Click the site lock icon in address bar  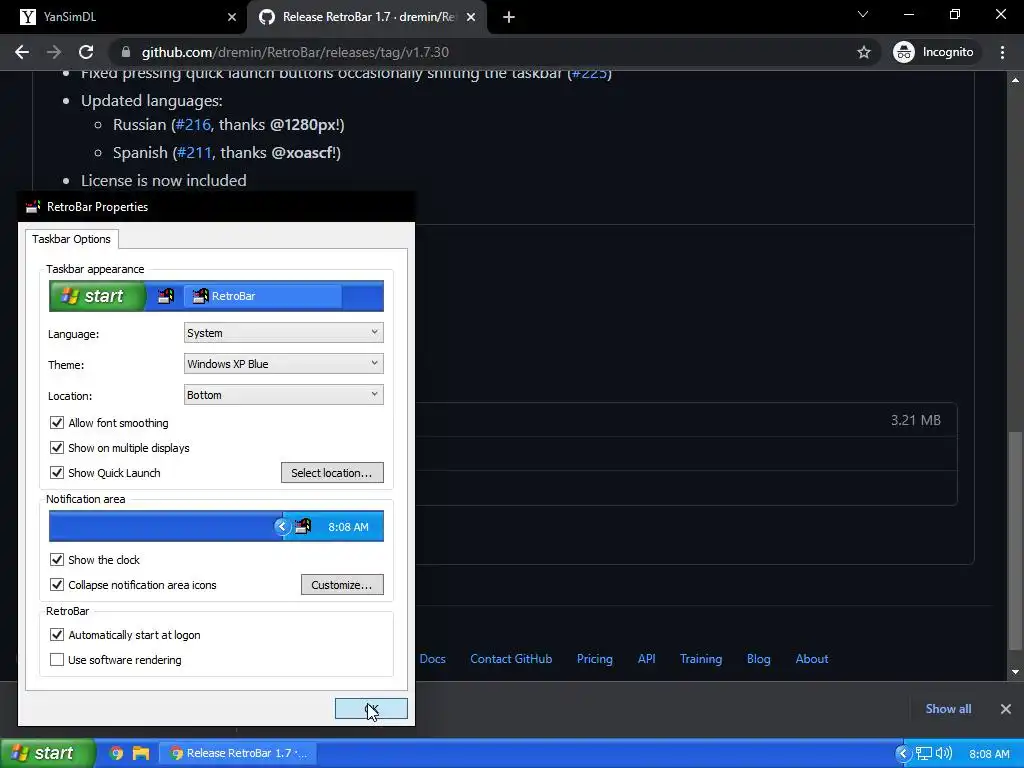[x=126, y=52]
